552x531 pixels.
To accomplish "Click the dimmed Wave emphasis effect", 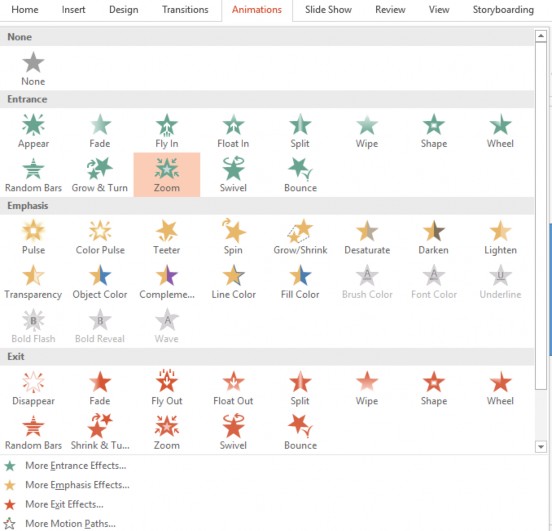I will [x=167, y=326].
